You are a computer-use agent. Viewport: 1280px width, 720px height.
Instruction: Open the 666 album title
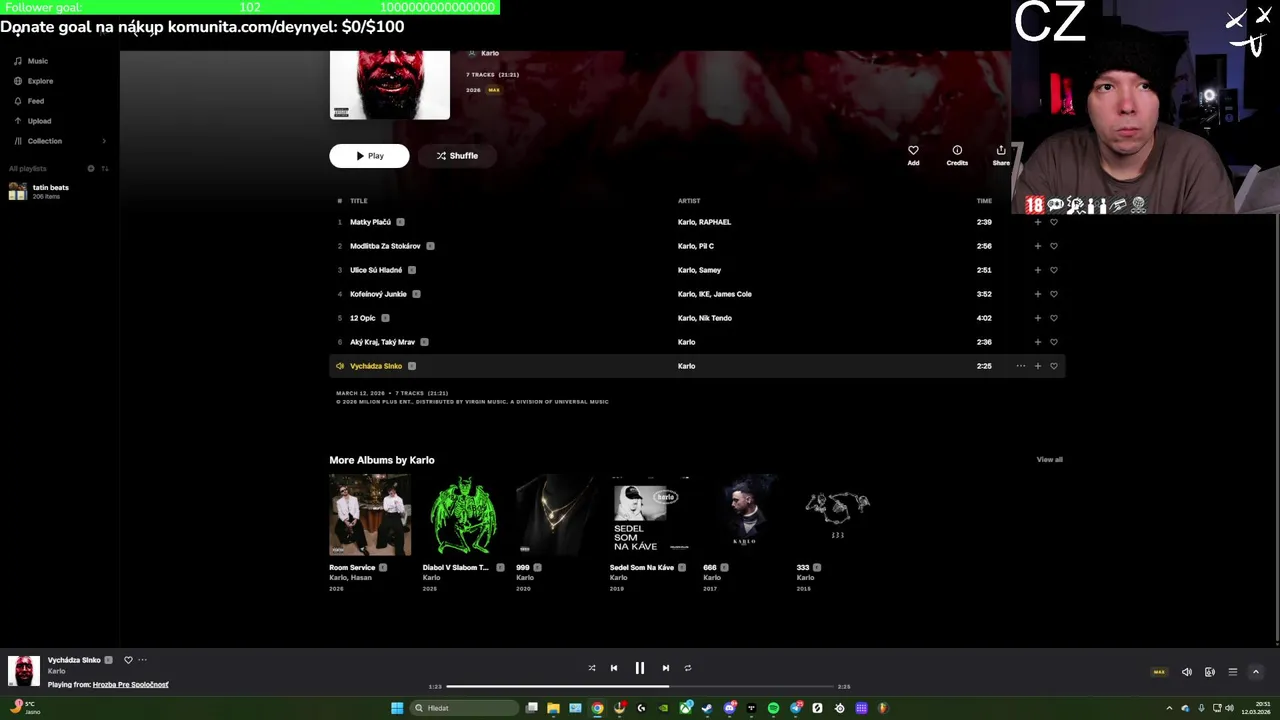710,567
